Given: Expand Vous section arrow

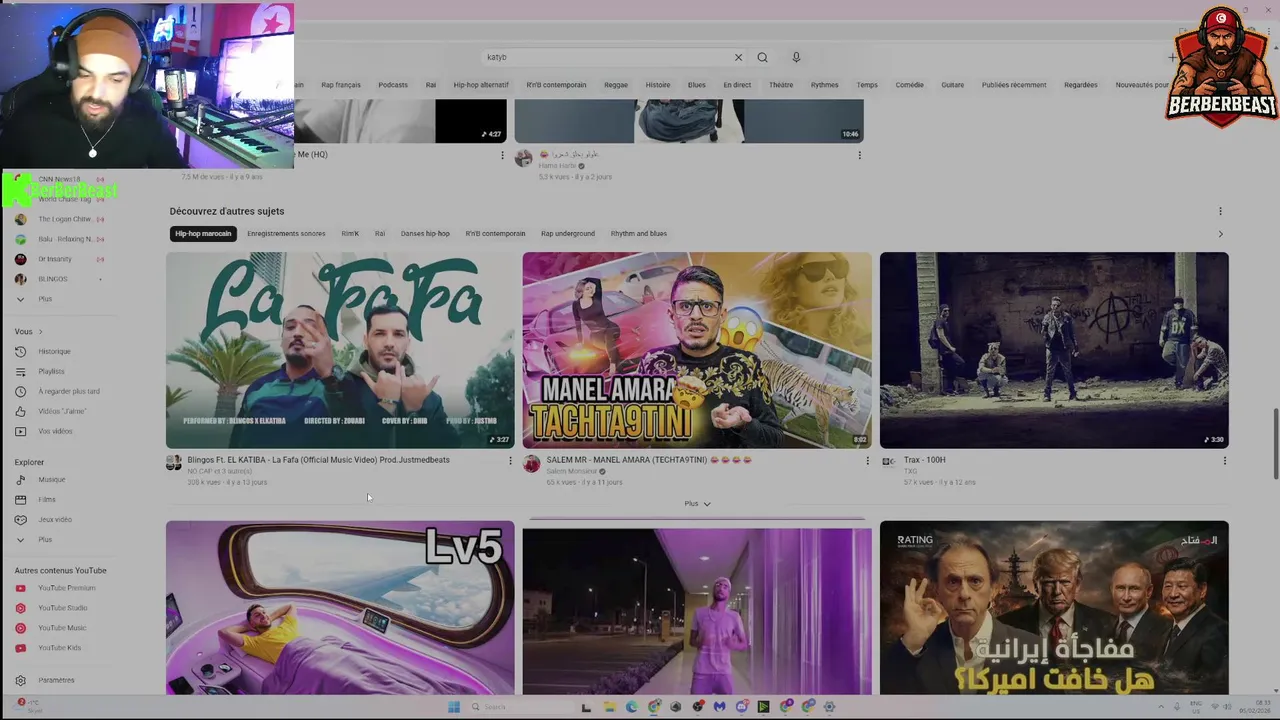Looking at the screenshot, I should coord(40,331).
